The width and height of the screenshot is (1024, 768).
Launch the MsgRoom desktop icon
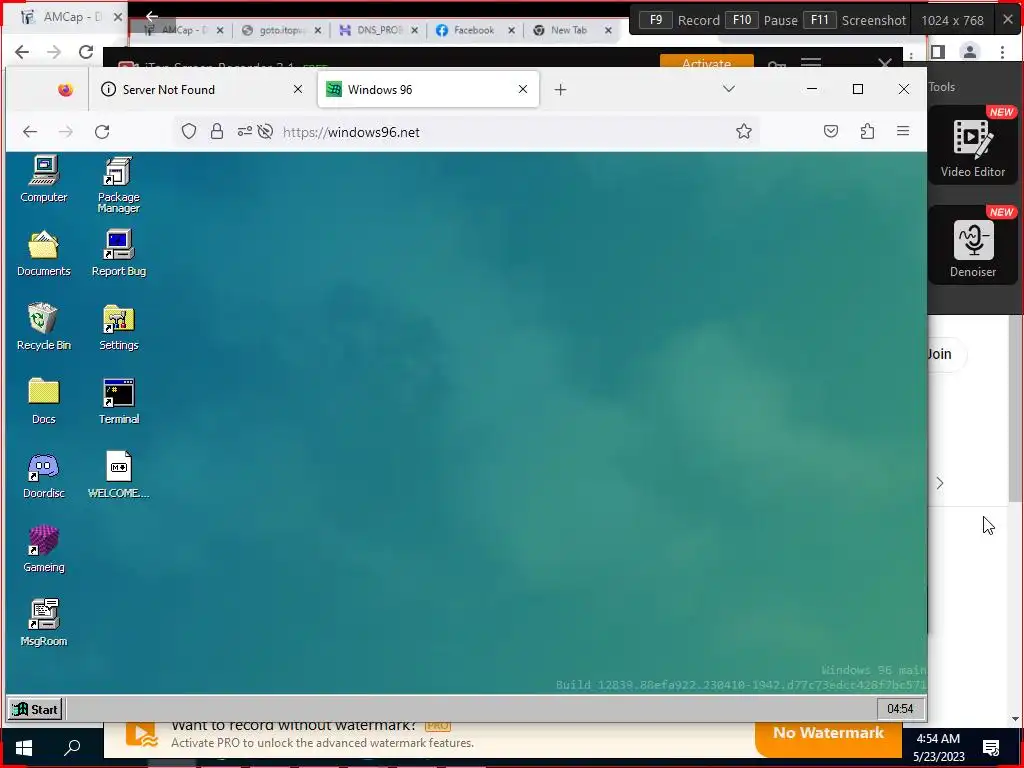pos(43,623)
